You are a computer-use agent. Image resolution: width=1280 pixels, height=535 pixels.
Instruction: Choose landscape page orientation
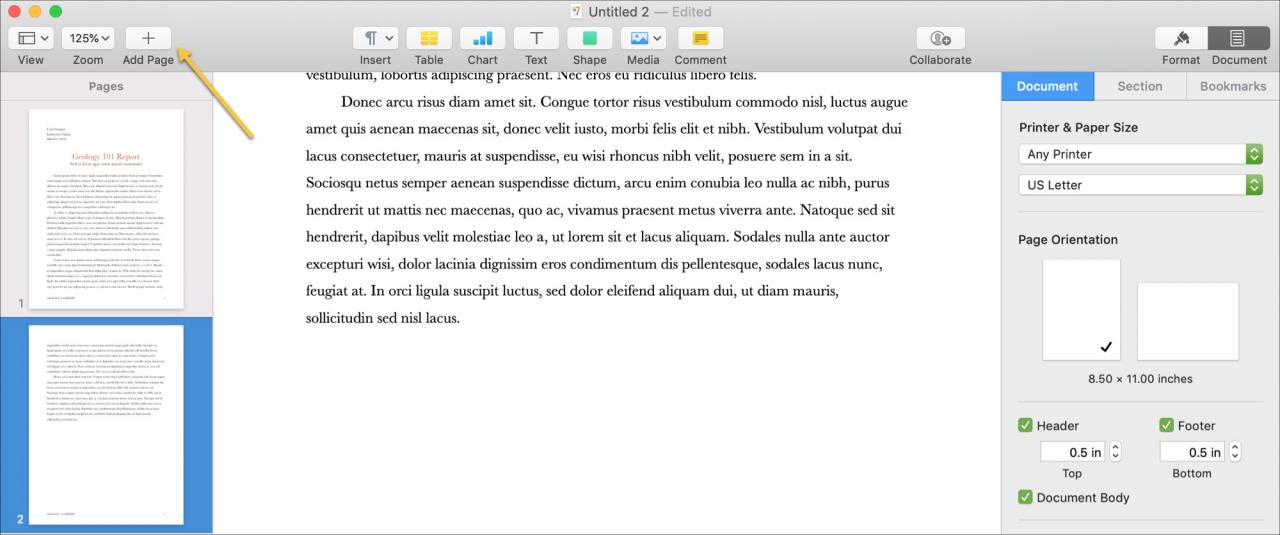tap(1188, 321)
